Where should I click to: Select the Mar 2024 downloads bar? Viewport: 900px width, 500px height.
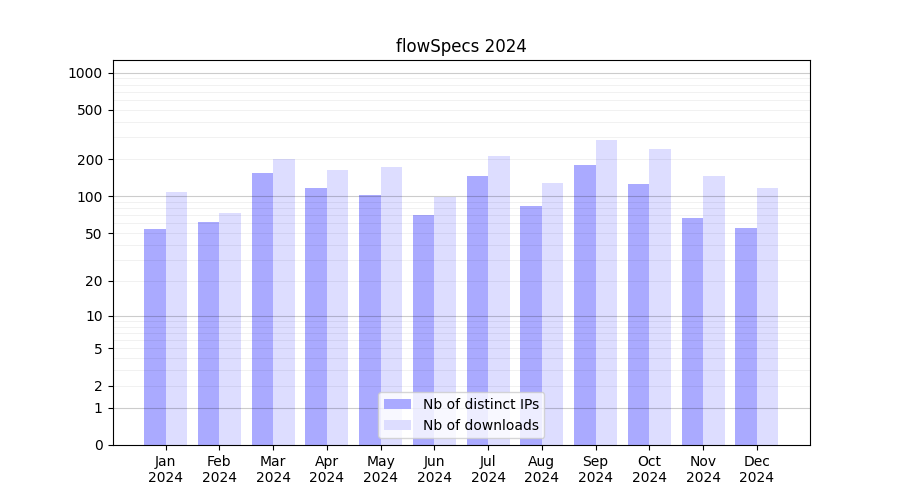[284, 302]
